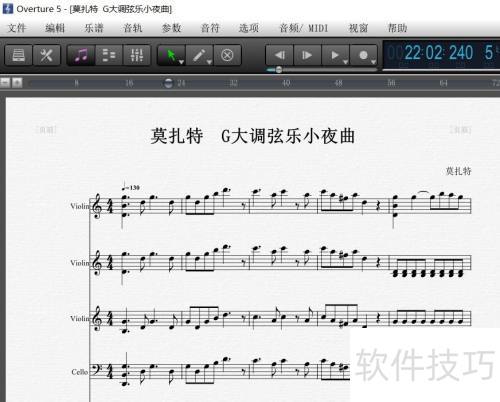Click the time counter display 22:02:240

click(x=439, y=53)
